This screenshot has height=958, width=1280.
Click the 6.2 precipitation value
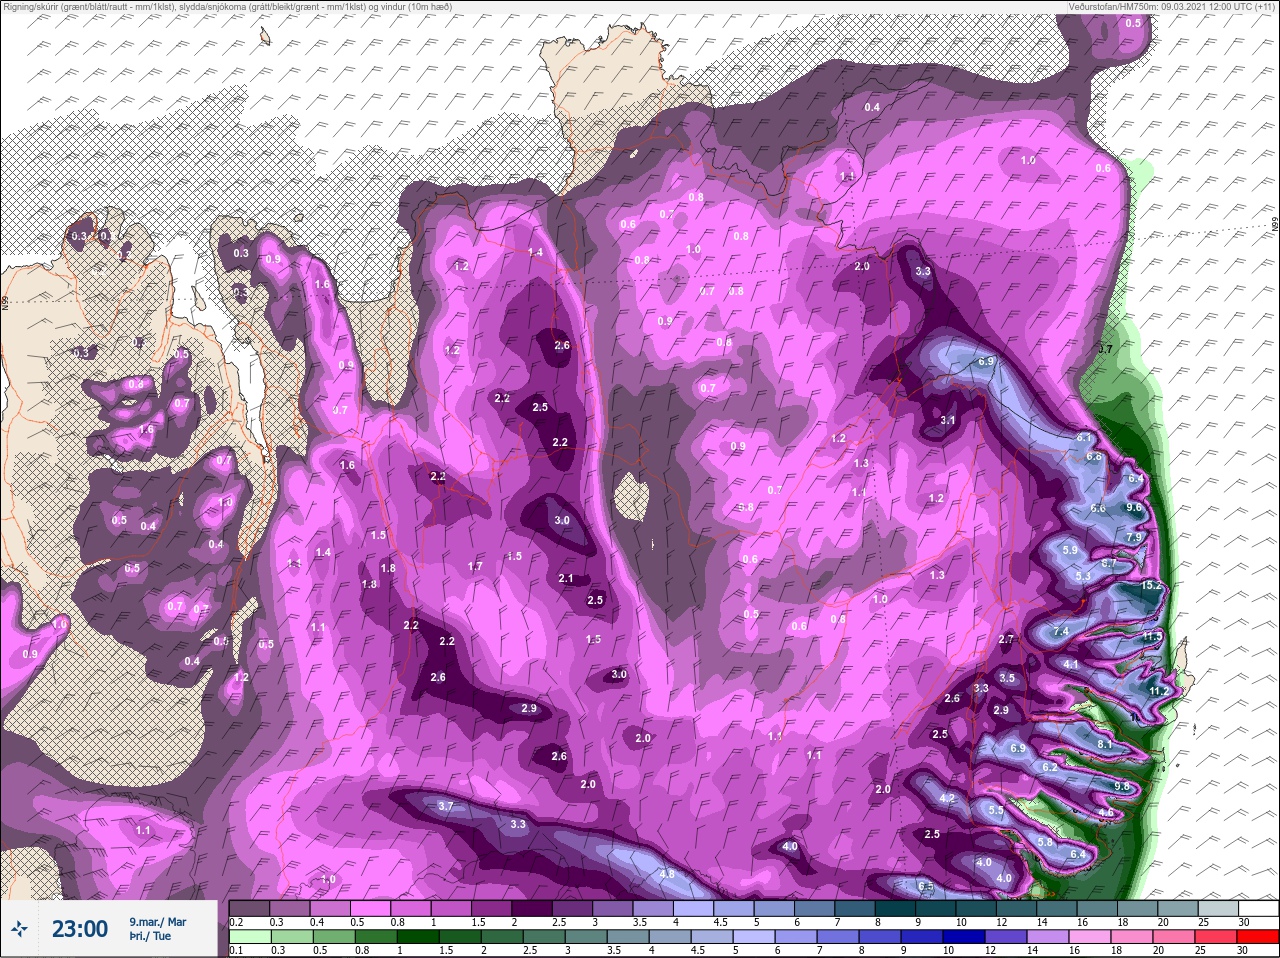1050,767
